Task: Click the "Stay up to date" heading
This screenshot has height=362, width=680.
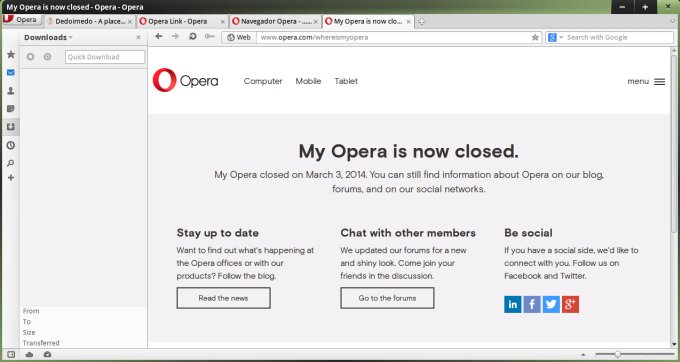Action: click(218, 233)
